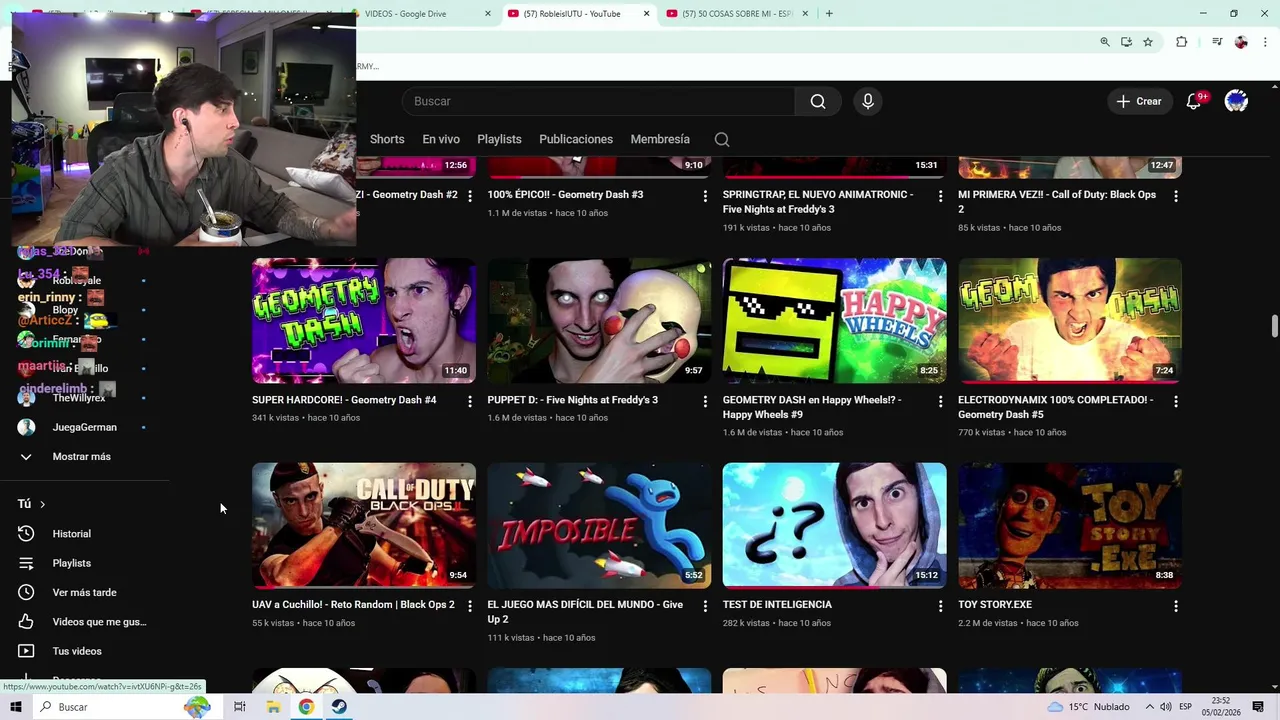Image resolution: width=1280 pixels, height=720 pixels.
Task: Open the channel Playlists tab
Action: tap(499, 139)
